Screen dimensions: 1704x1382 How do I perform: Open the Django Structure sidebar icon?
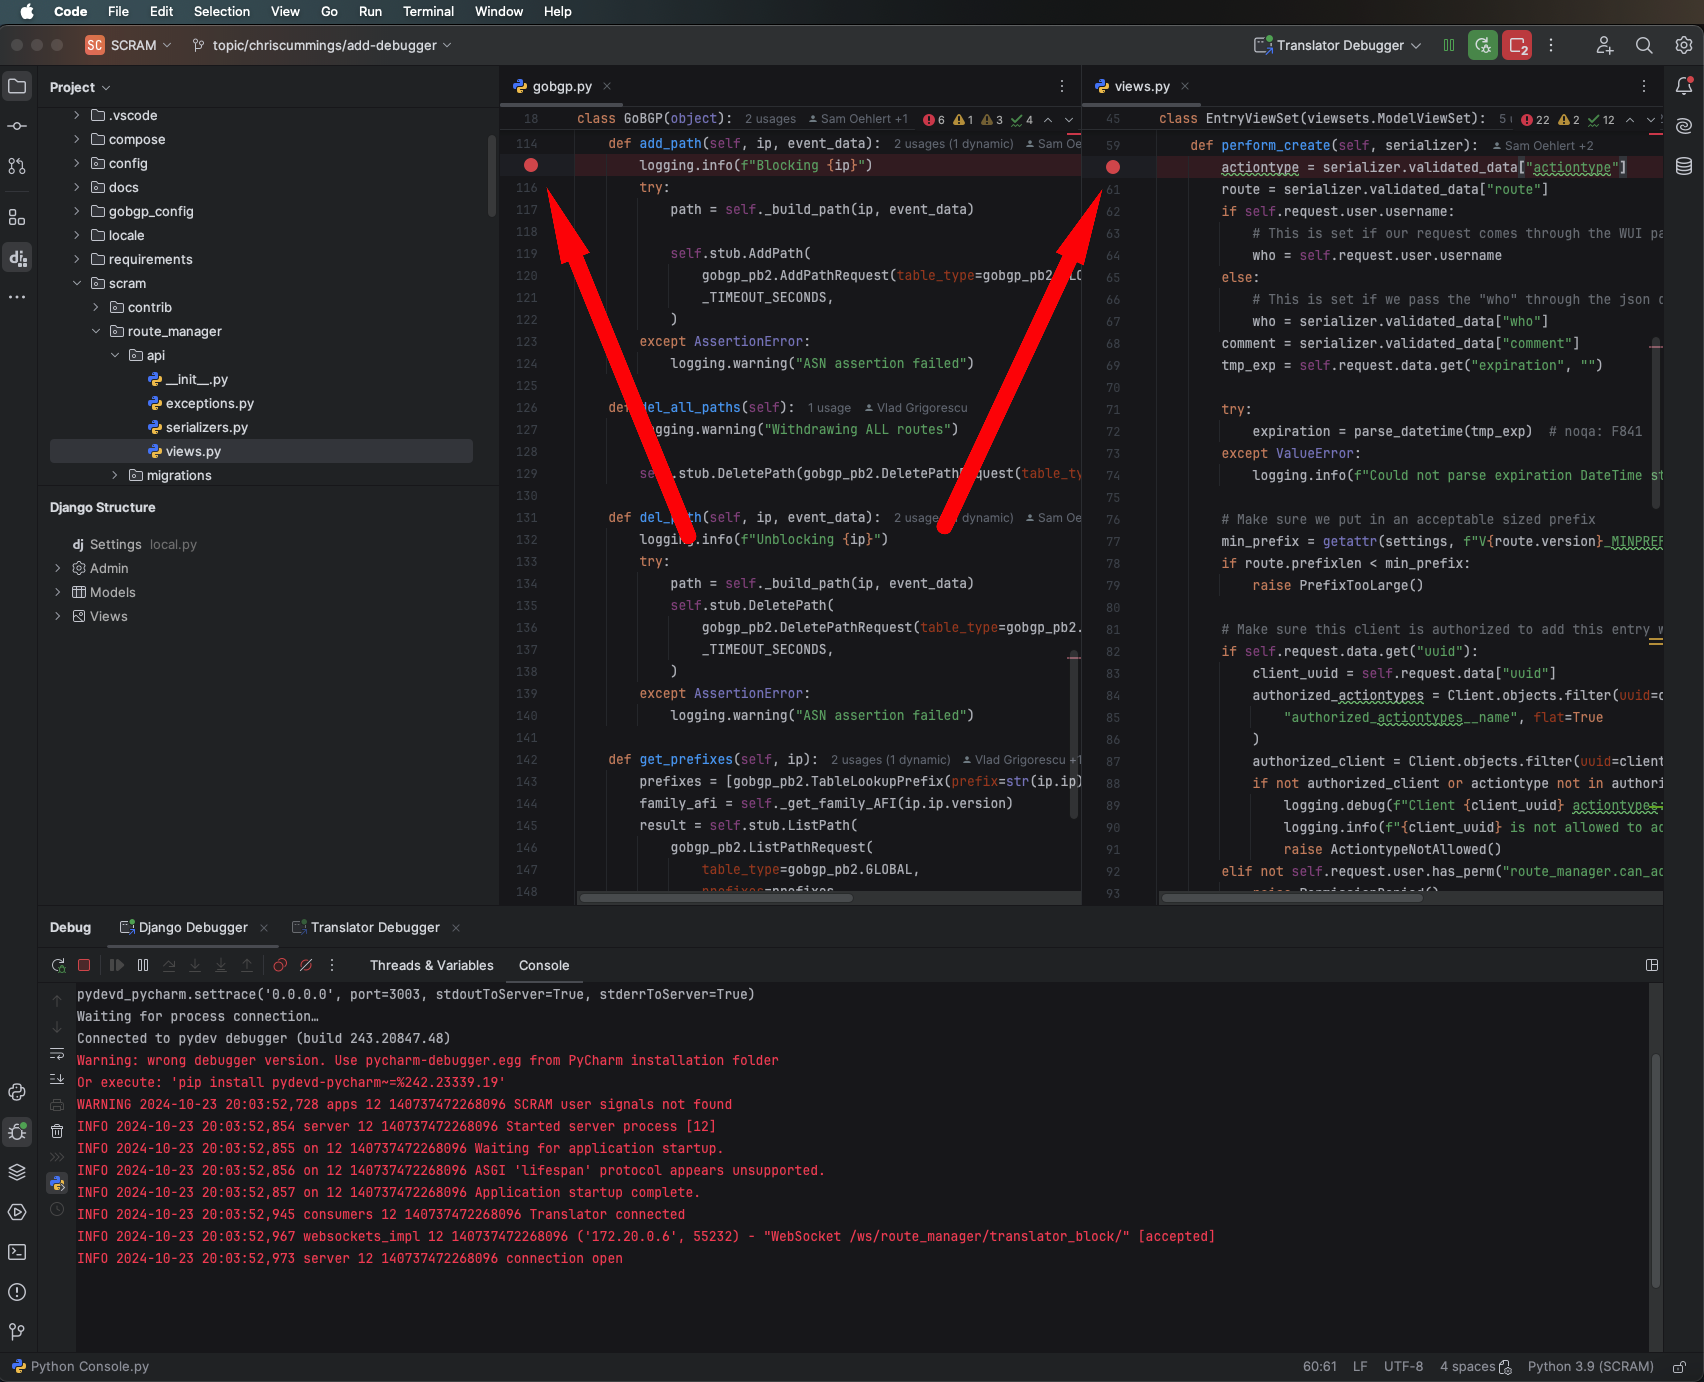[17, 257]
